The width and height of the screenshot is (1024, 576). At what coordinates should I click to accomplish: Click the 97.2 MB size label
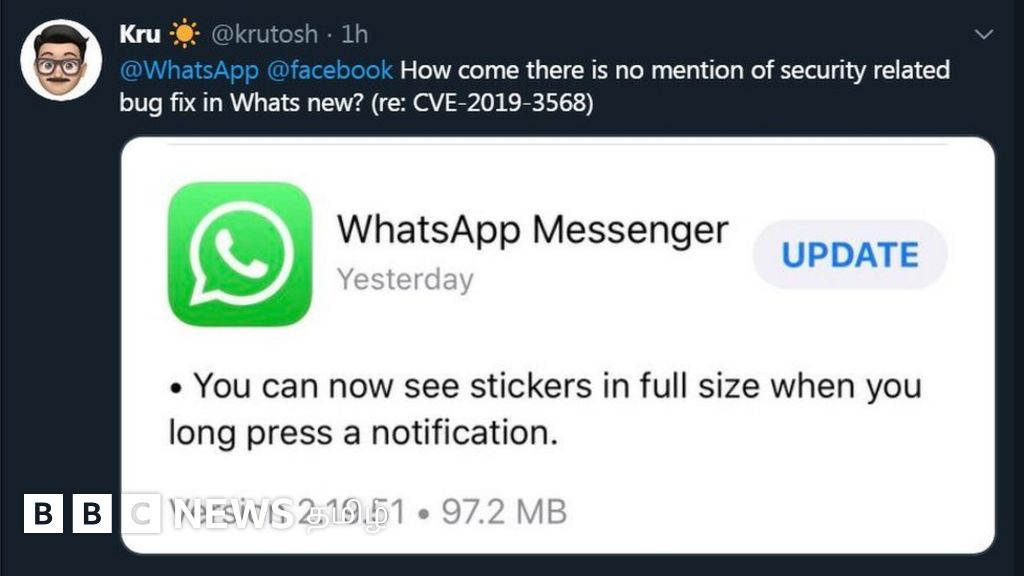(x=504, y=511)
